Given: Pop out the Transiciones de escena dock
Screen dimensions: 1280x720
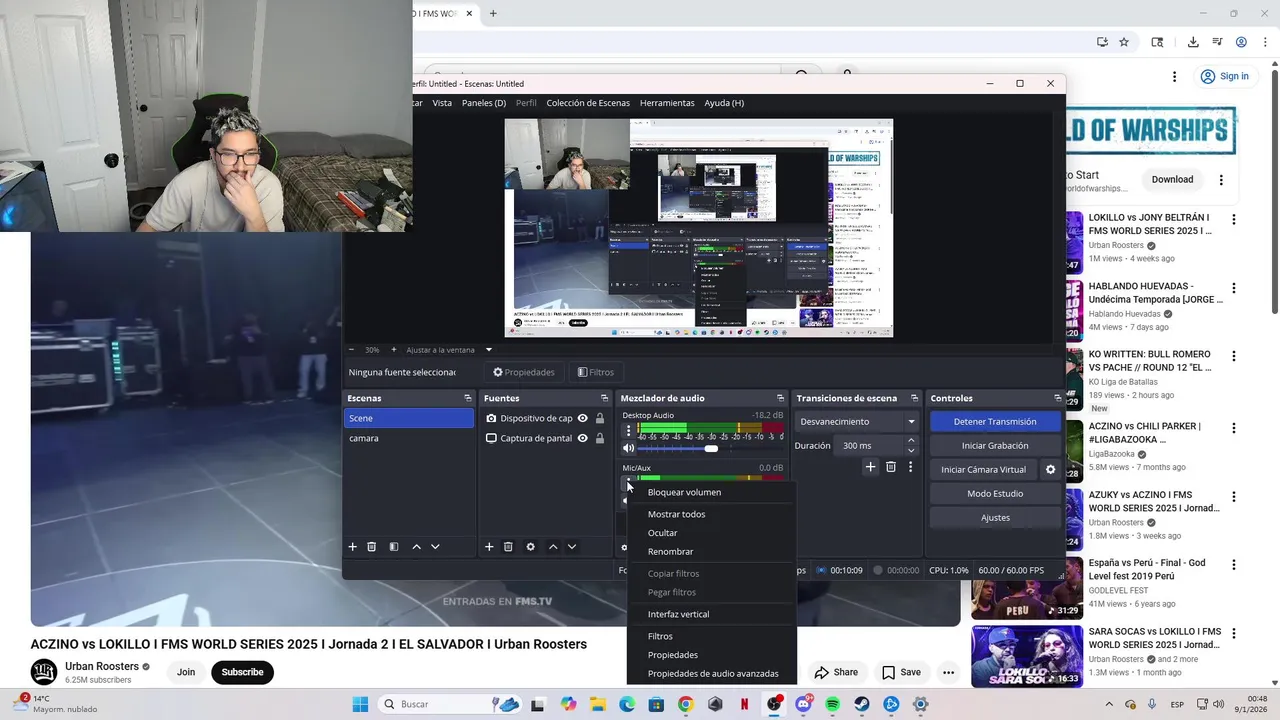Looking at the screenshot, I should (x=914, y=398).
